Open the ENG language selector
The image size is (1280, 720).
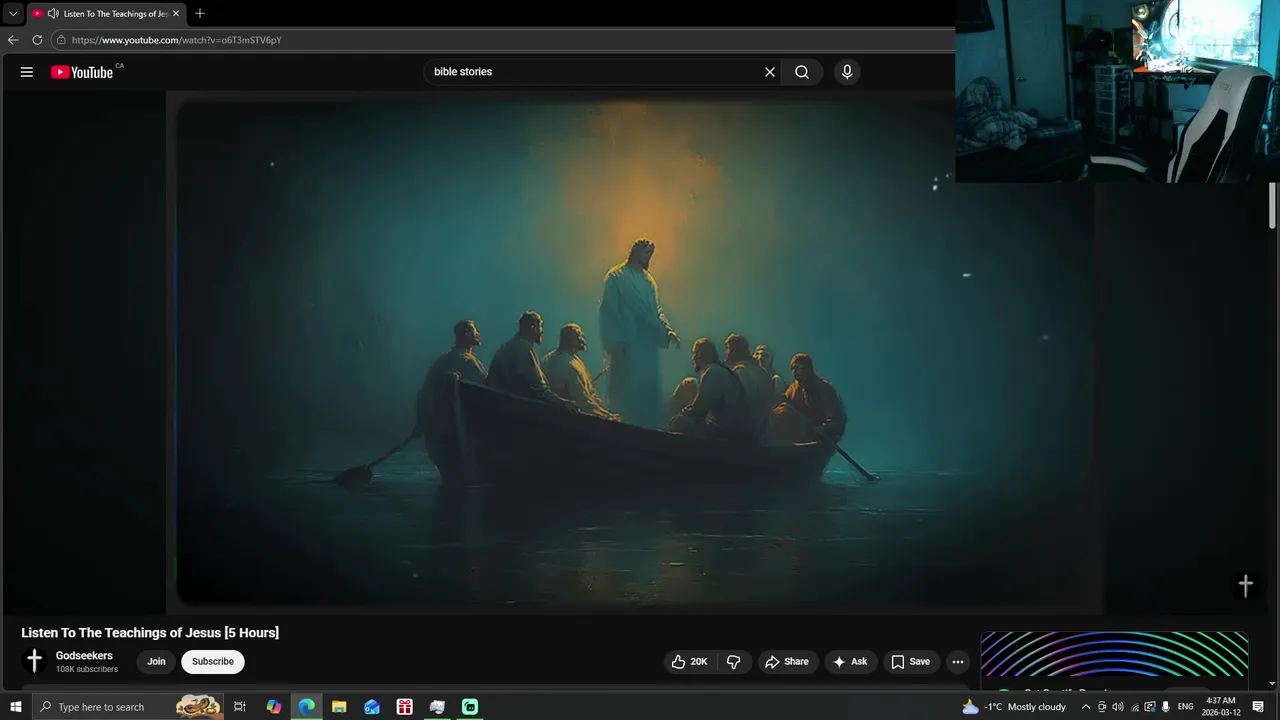tap(1186, 707)
